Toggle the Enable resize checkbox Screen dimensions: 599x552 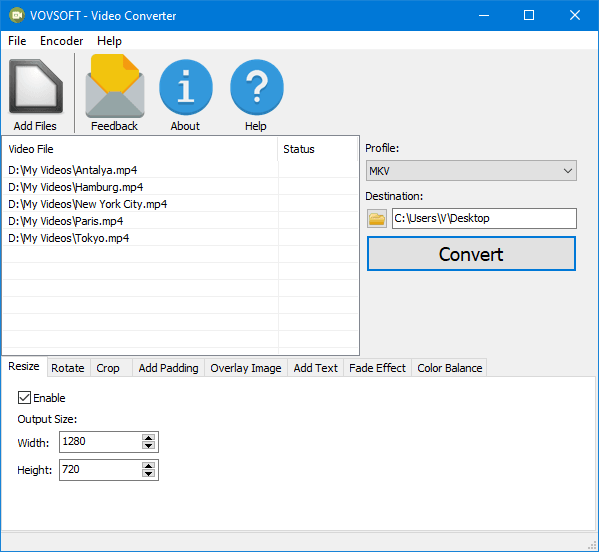(x=24, y=398)
